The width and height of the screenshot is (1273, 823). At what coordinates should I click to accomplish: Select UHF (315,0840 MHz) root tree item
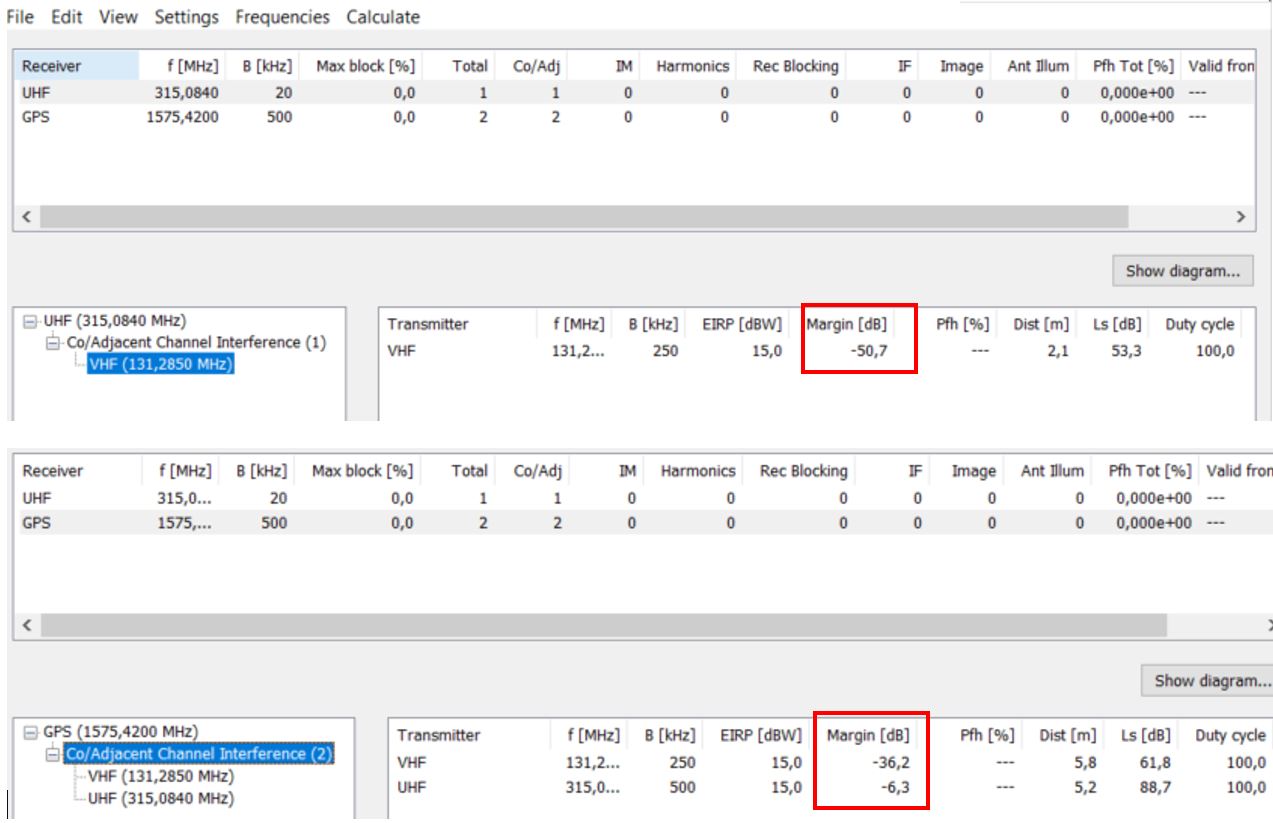pos(114,321)
